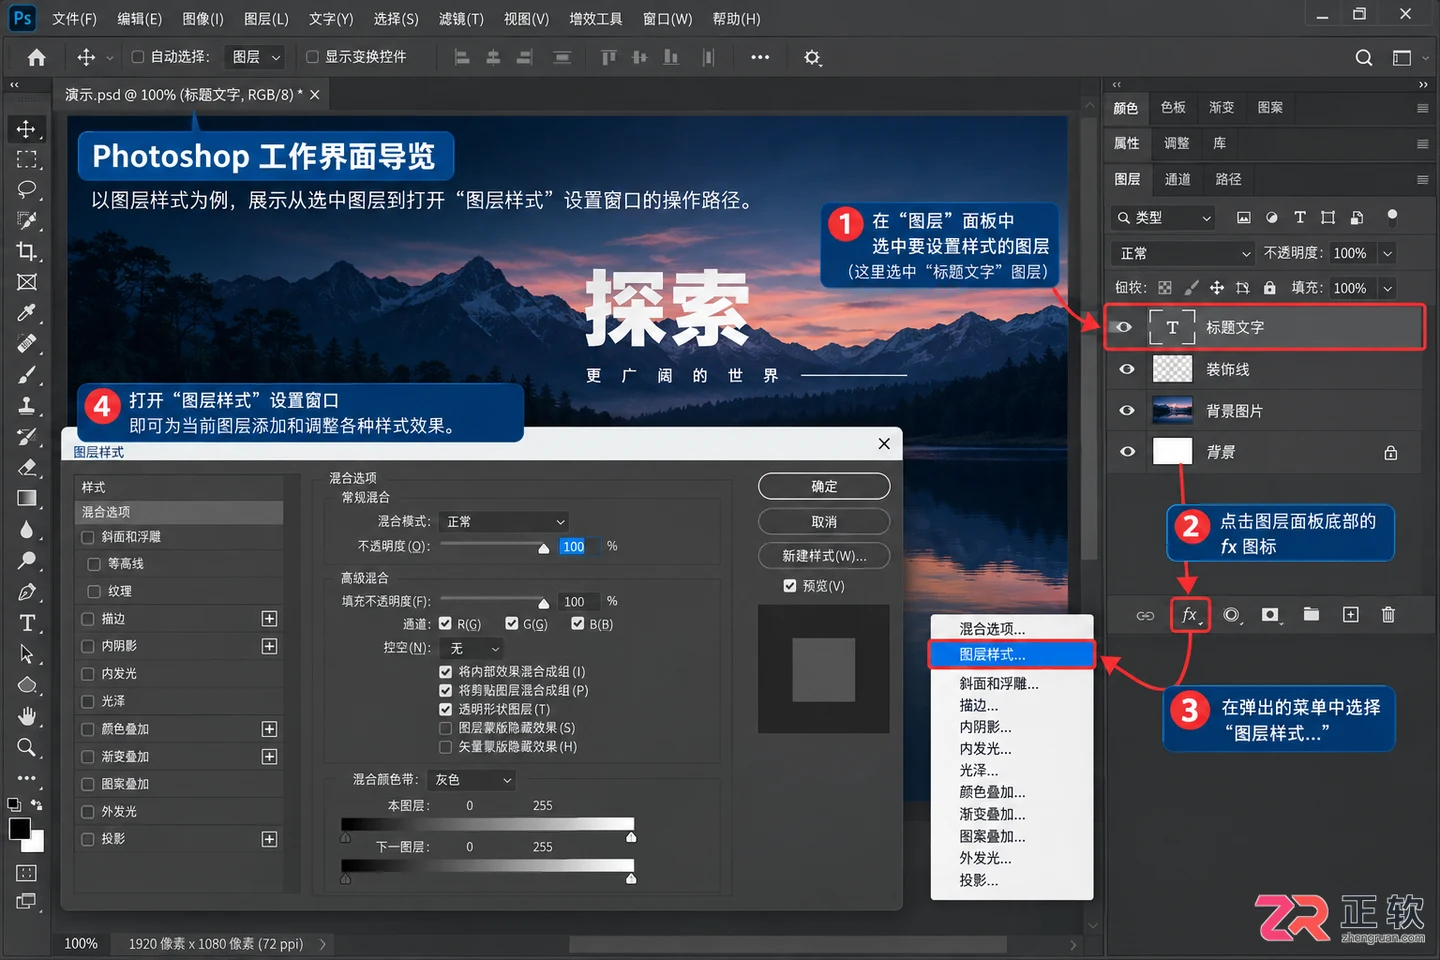This screenshot has height=960, width=1440.
Task: Enable 描边 style checkbox
Action: [x=88, y=619]
